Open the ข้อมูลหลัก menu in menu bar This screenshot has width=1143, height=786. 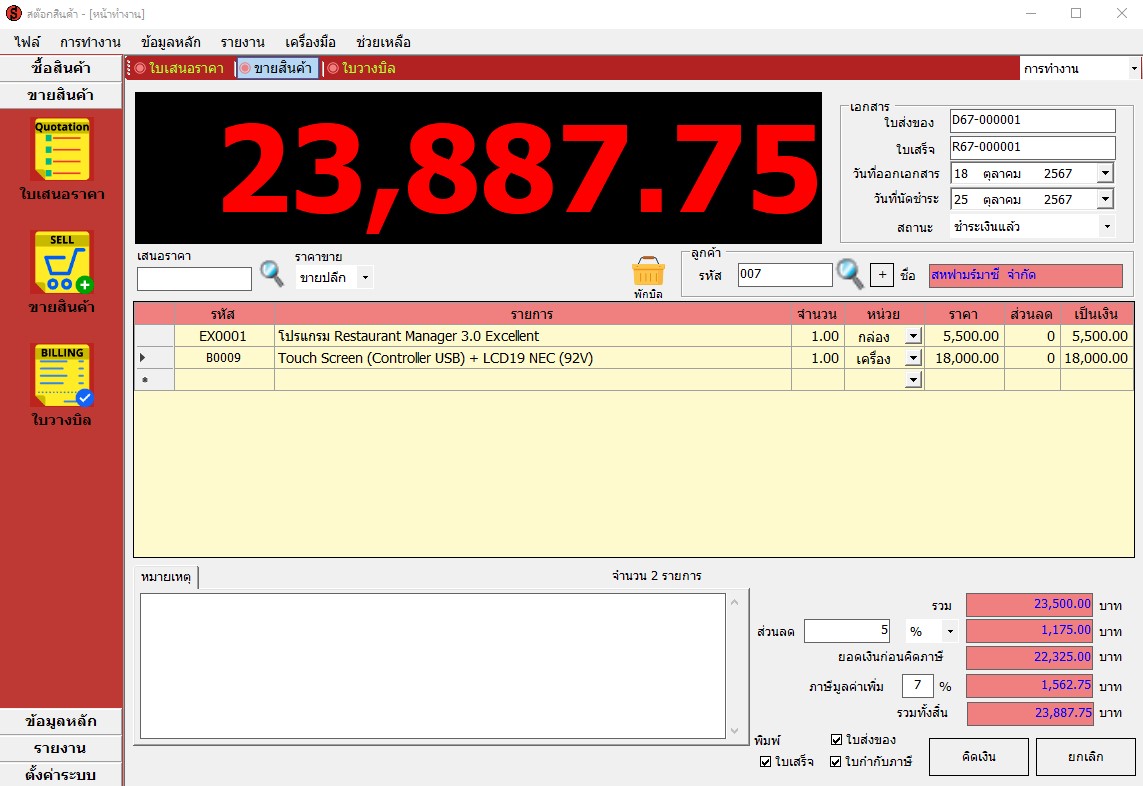click(x=171, y=42)
